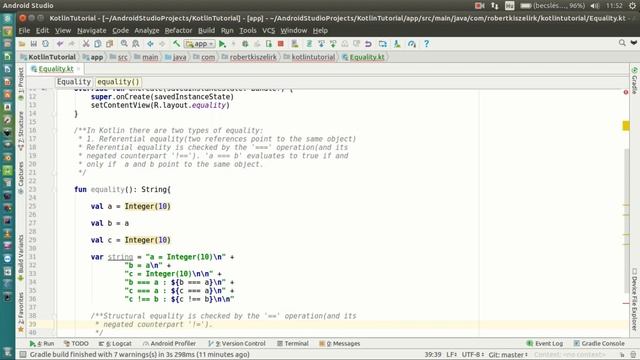Click the Replace toolbar icon

click(136, 44)
